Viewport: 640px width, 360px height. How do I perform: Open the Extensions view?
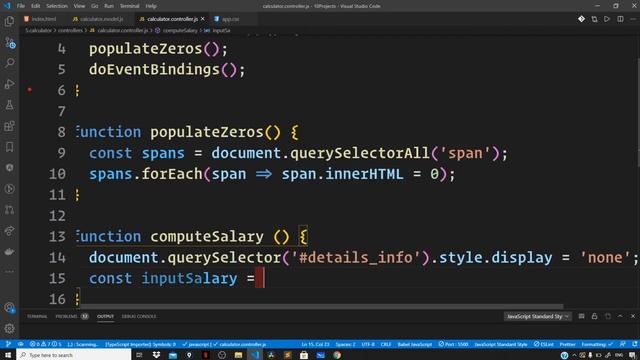(9, 126)
